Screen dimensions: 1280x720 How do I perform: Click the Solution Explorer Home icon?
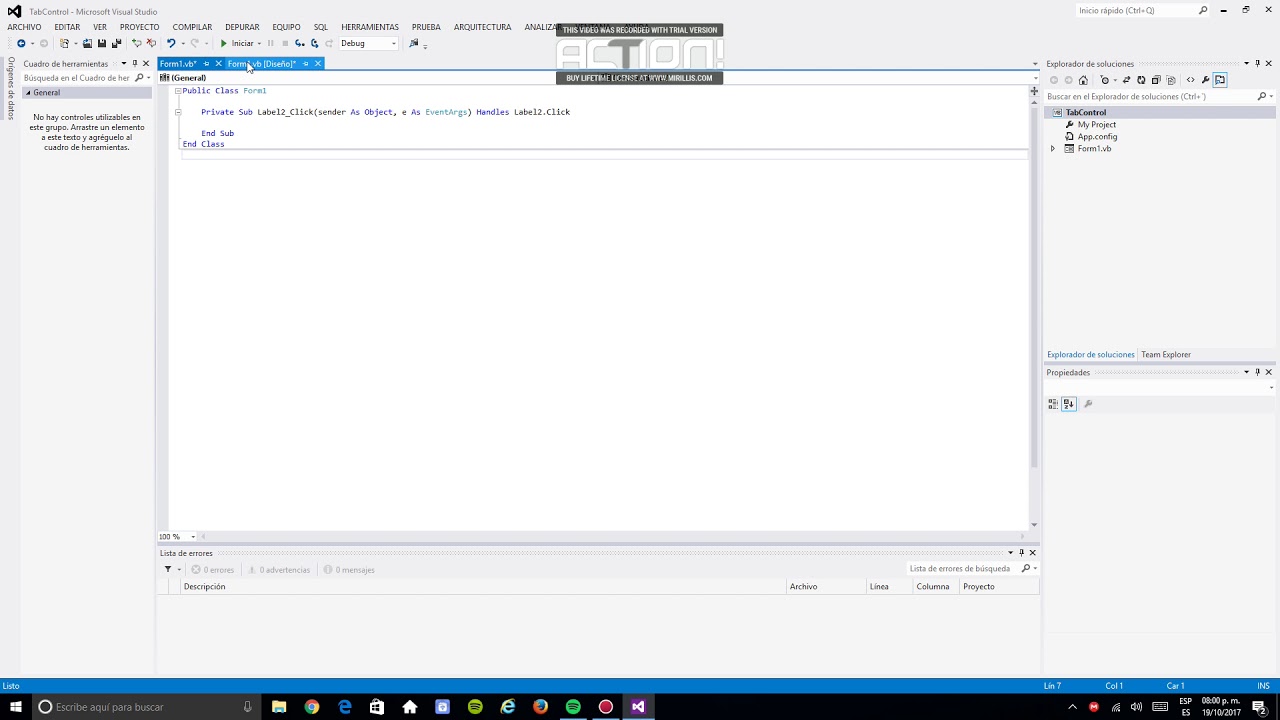pyautogui.click(x=1083, y=80)
